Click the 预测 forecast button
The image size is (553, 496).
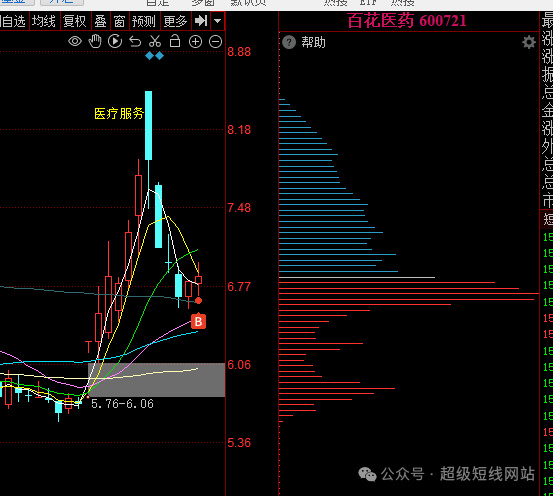point(145,21)
